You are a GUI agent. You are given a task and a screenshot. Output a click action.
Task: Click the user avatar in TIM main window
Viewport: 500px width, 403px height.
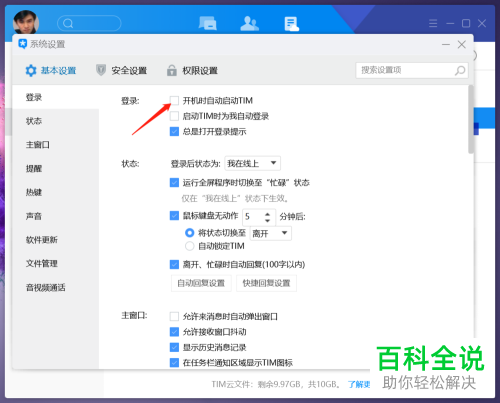click(26, 22)
